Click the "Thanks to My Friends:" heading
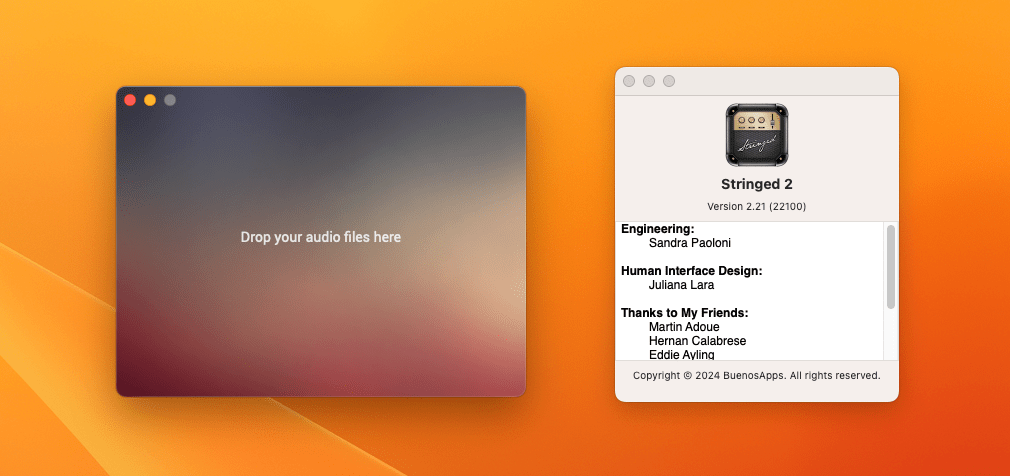The height and width of the screenshot is (476, 1010). (685, 313)
